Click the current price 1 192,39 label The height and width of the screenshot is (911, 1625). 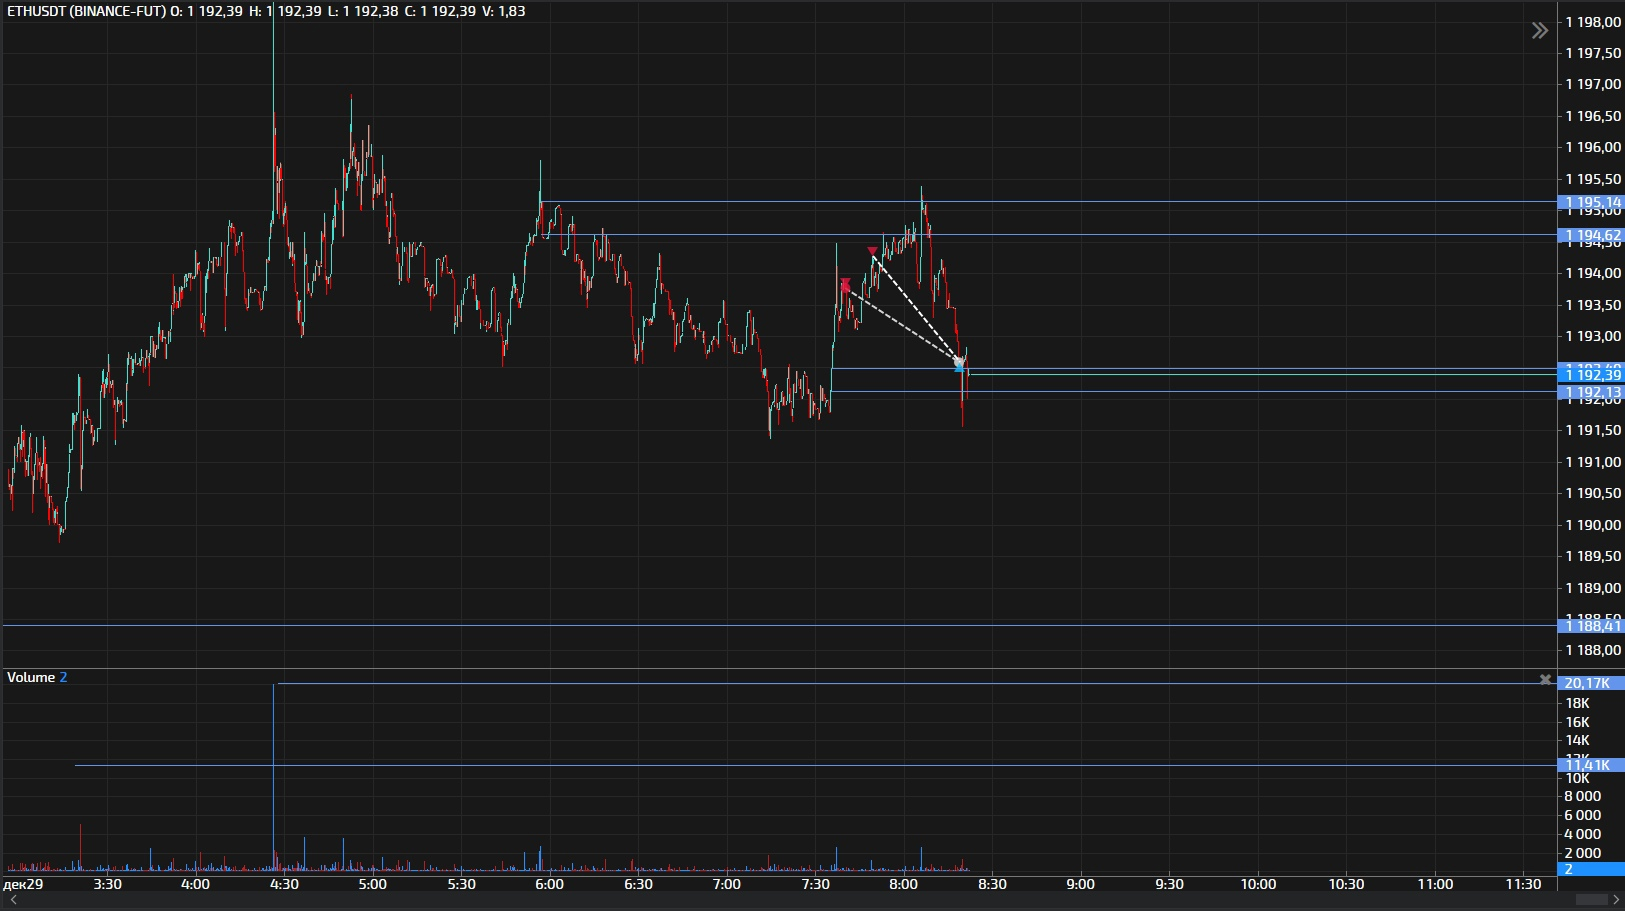1592,375
